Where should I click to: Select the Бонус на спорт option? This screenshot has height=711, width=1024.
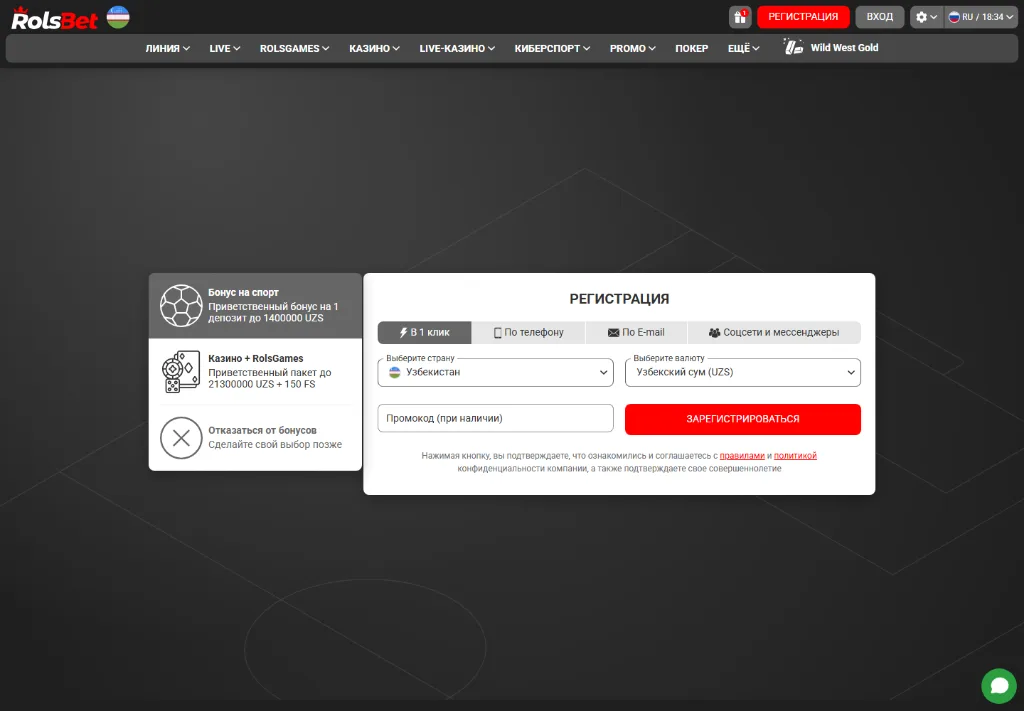255,306
